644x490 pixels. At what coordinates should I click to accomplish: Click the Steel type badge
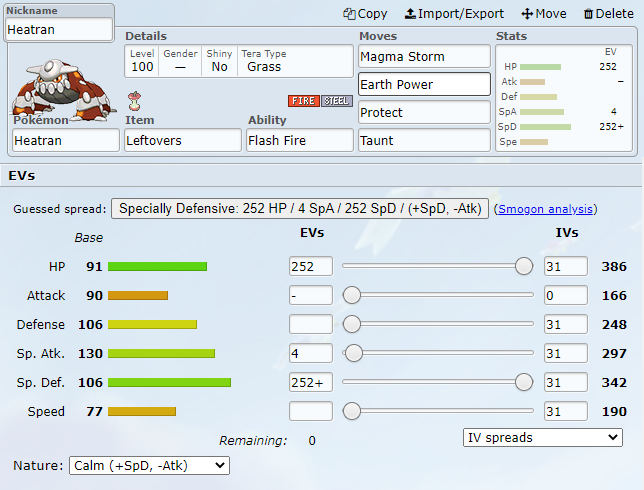click(x=337, y=101)
